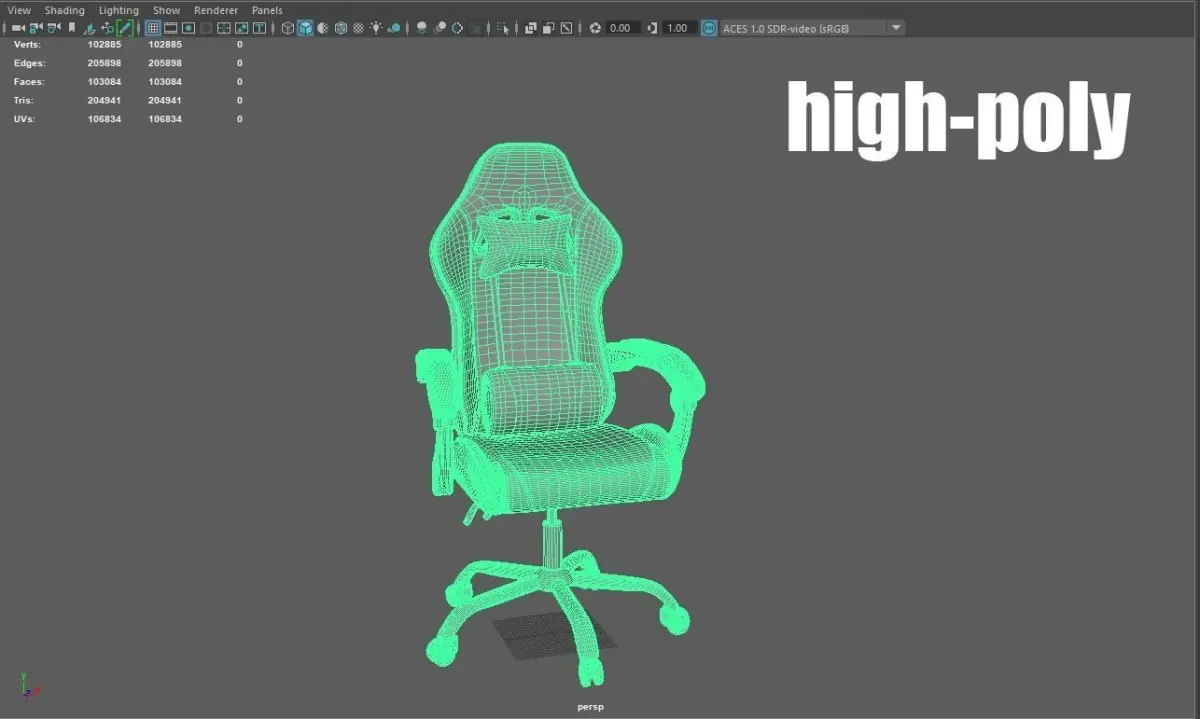Click the Tris: label in the poly count HUD
The width and height of the screenshot is (1200, 719).
point(25,100)
